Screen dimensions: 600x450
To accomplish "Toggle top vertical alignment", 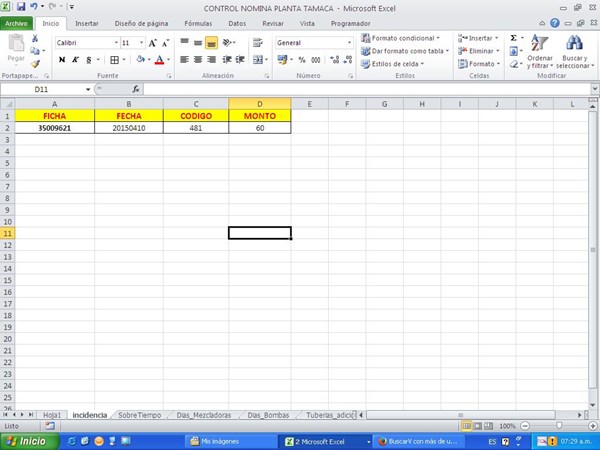I will point(184,42).
